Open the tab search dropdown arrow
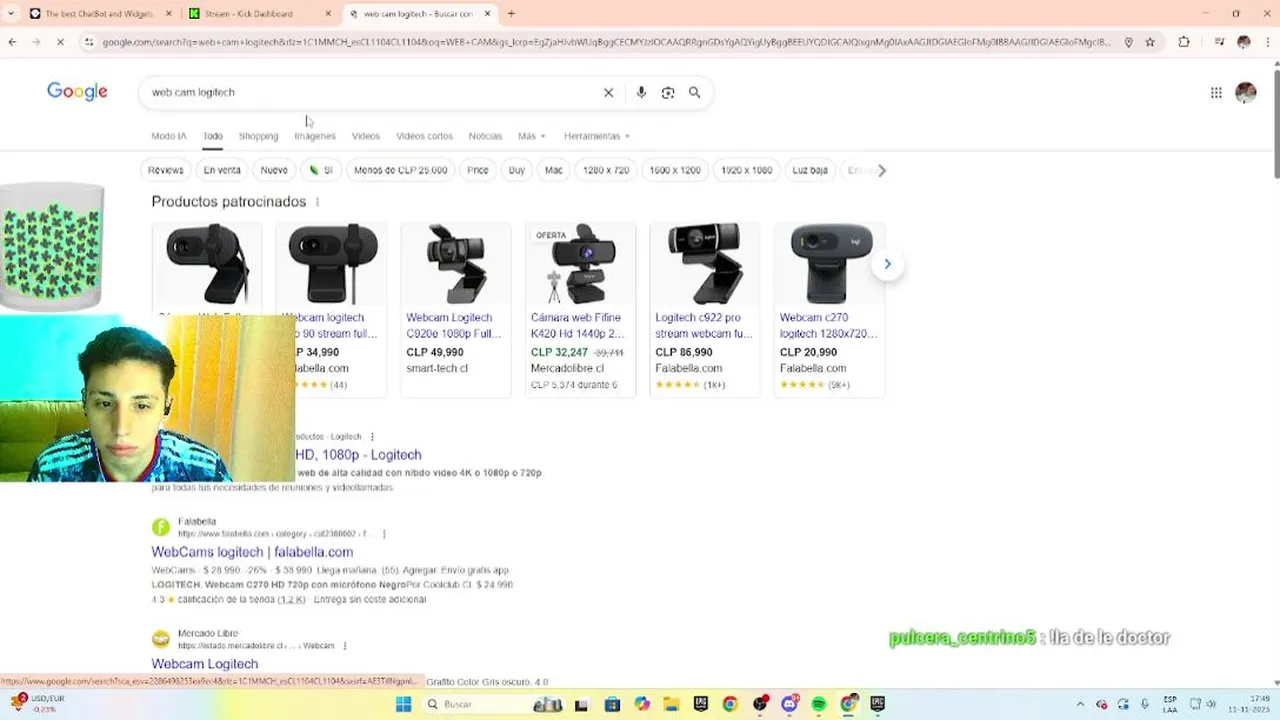This screenshot has width=1280, height=720. coord(11,14)
